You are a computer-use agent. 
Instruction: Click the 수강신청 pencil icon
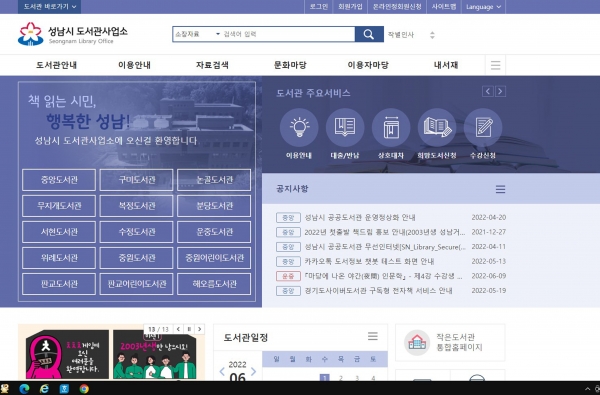pyautogui.click(x=483, y=127)
